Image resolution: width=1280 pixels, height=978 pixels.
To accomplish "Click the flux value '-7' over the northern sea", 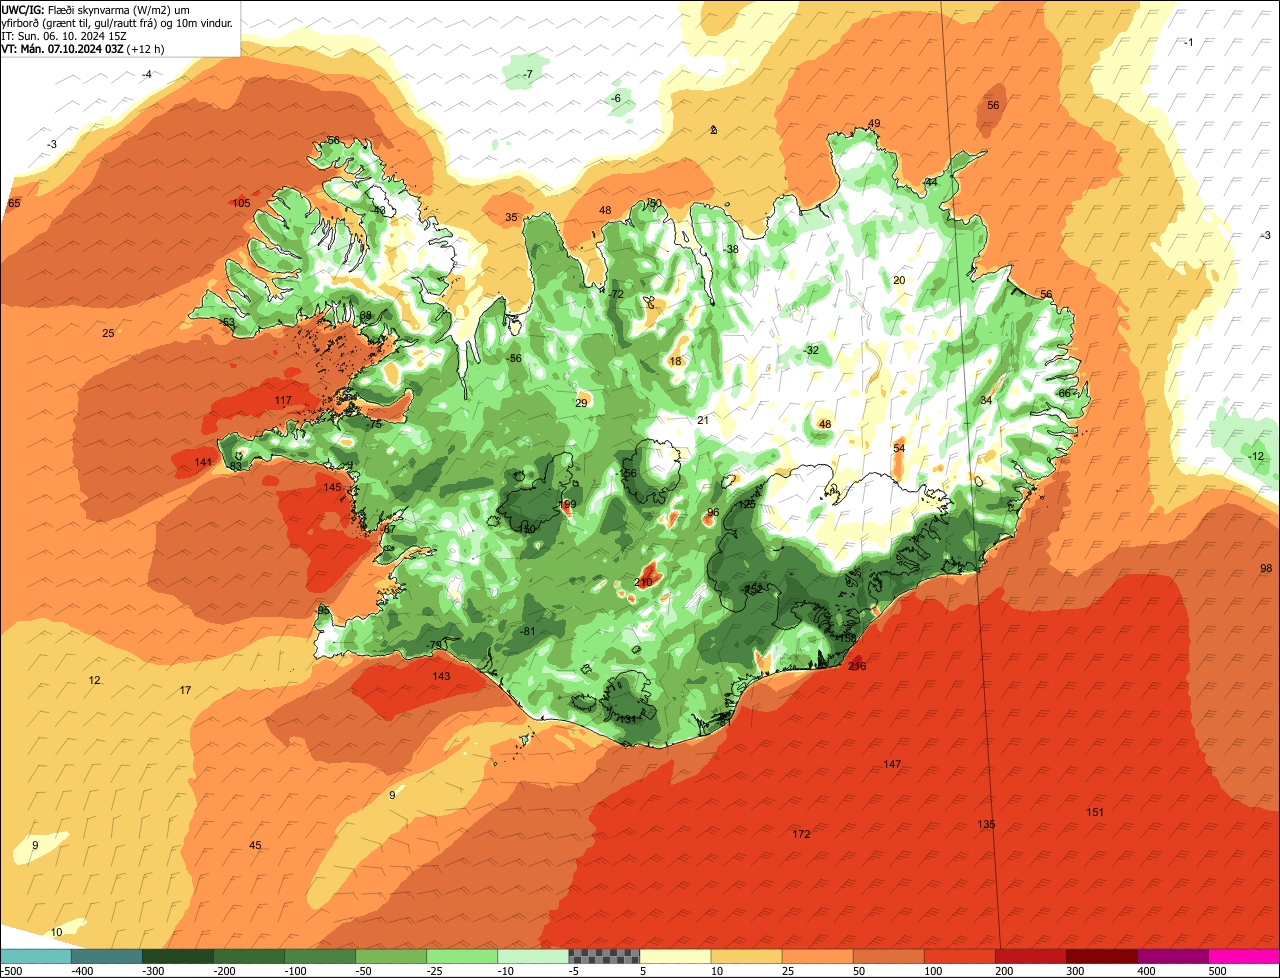I will 527,75.
